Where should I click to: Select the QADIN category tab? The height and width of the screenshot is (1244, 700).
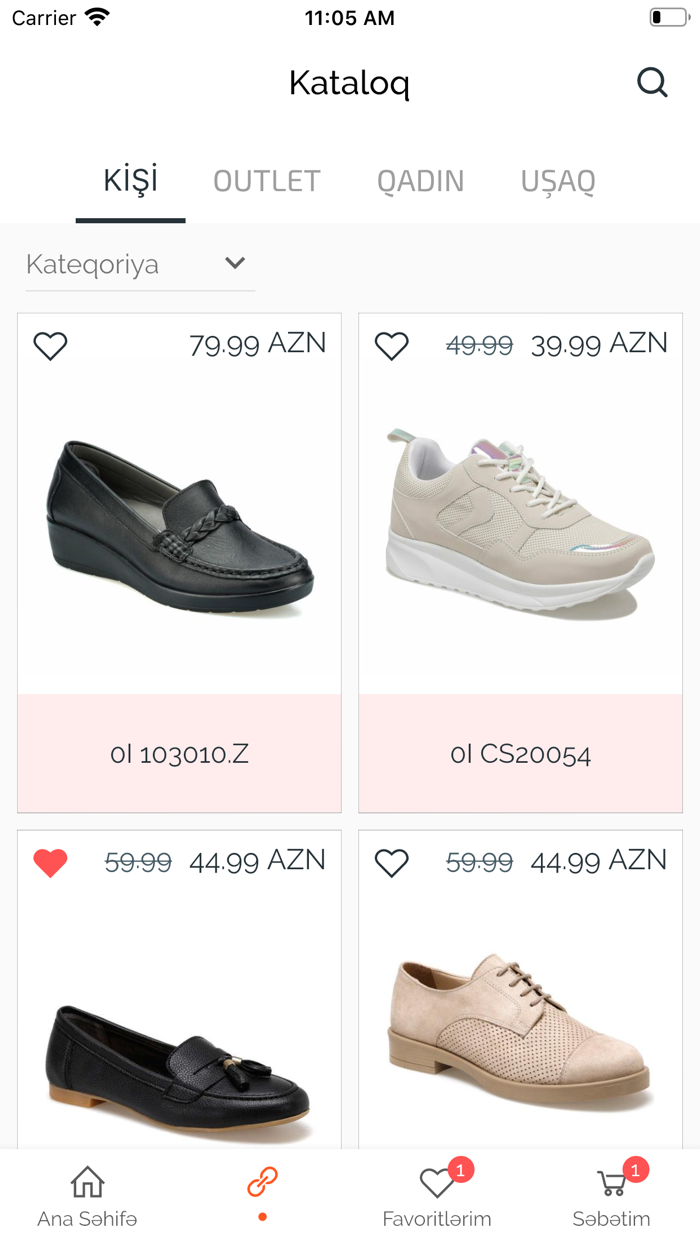(420, 181)
